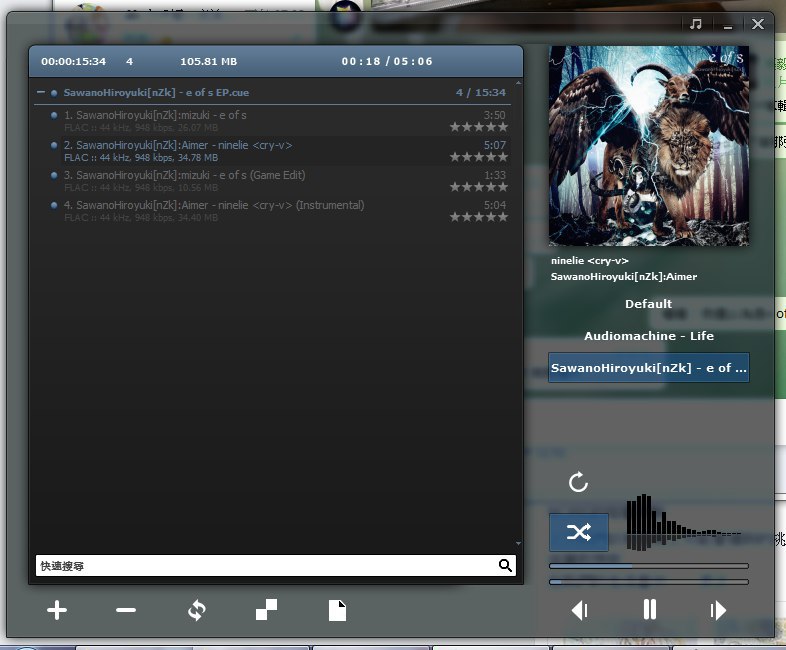Click the ninelie <cry-v> now-playing title
The height and width of the screenshot is (650, 786).
click(590, 261)
